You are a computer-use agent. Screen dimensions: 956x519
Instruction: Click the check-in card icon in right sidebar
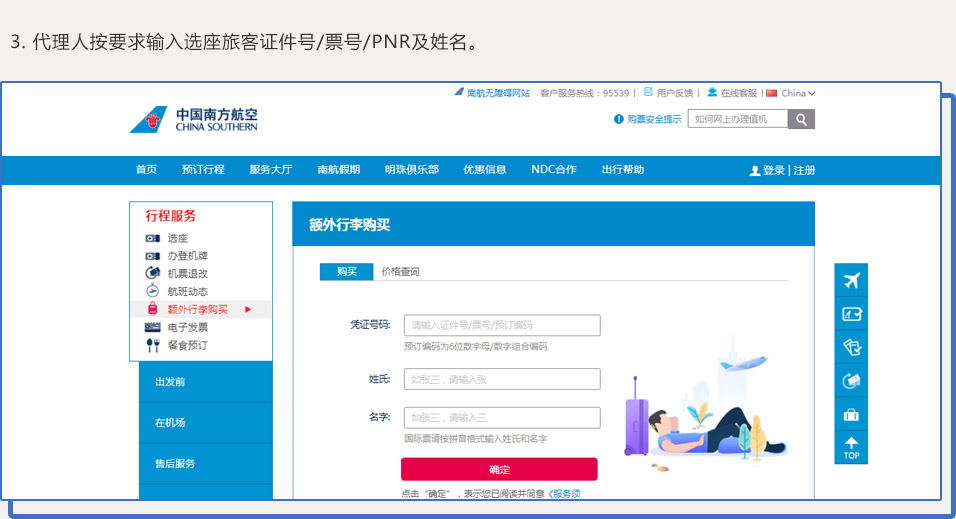[851, 314]
